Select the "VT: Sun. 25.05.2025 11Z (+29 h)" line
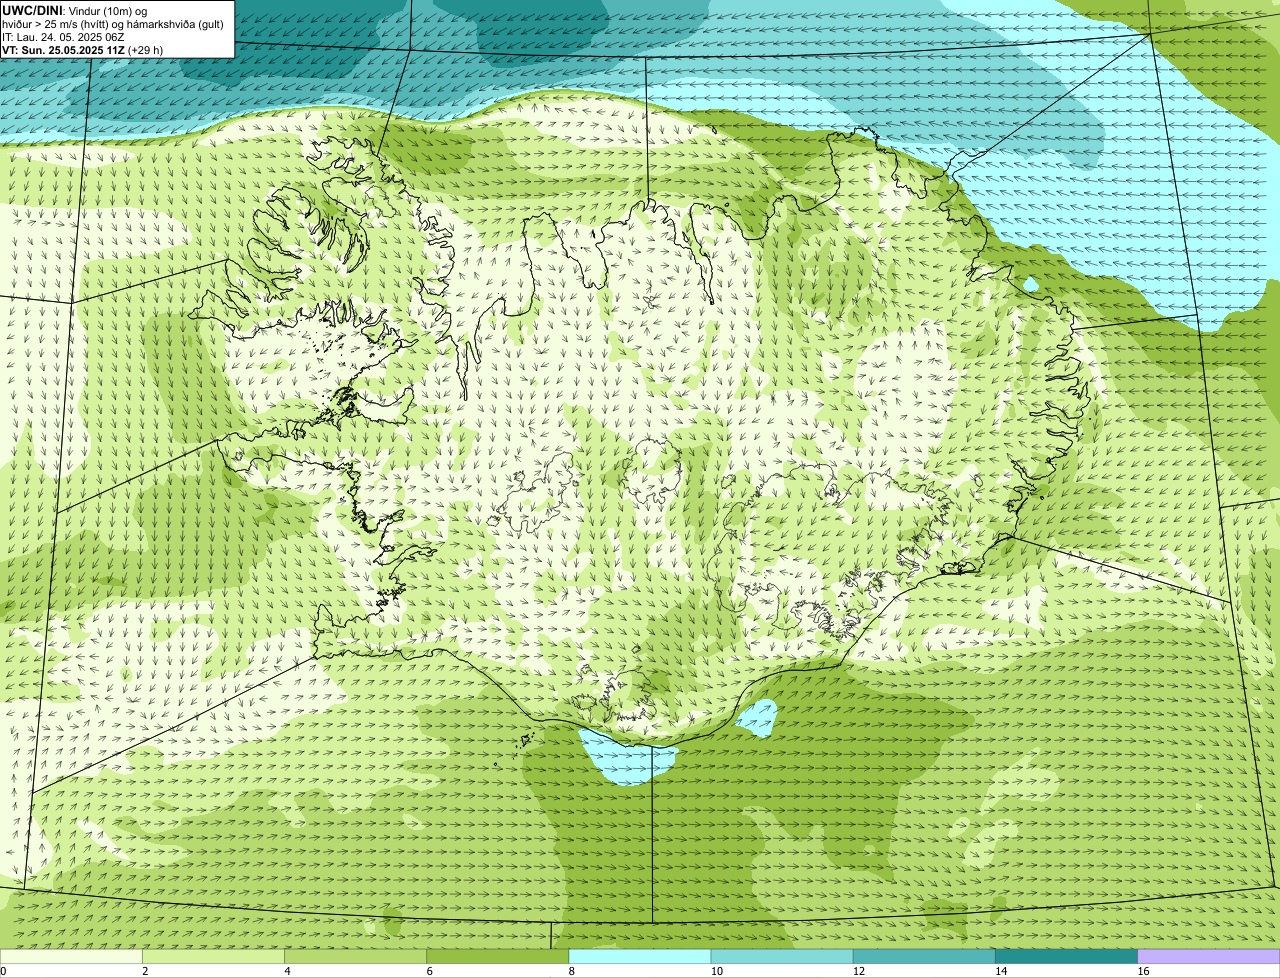Screen dimensions: 1280x978 coord(83,49)
